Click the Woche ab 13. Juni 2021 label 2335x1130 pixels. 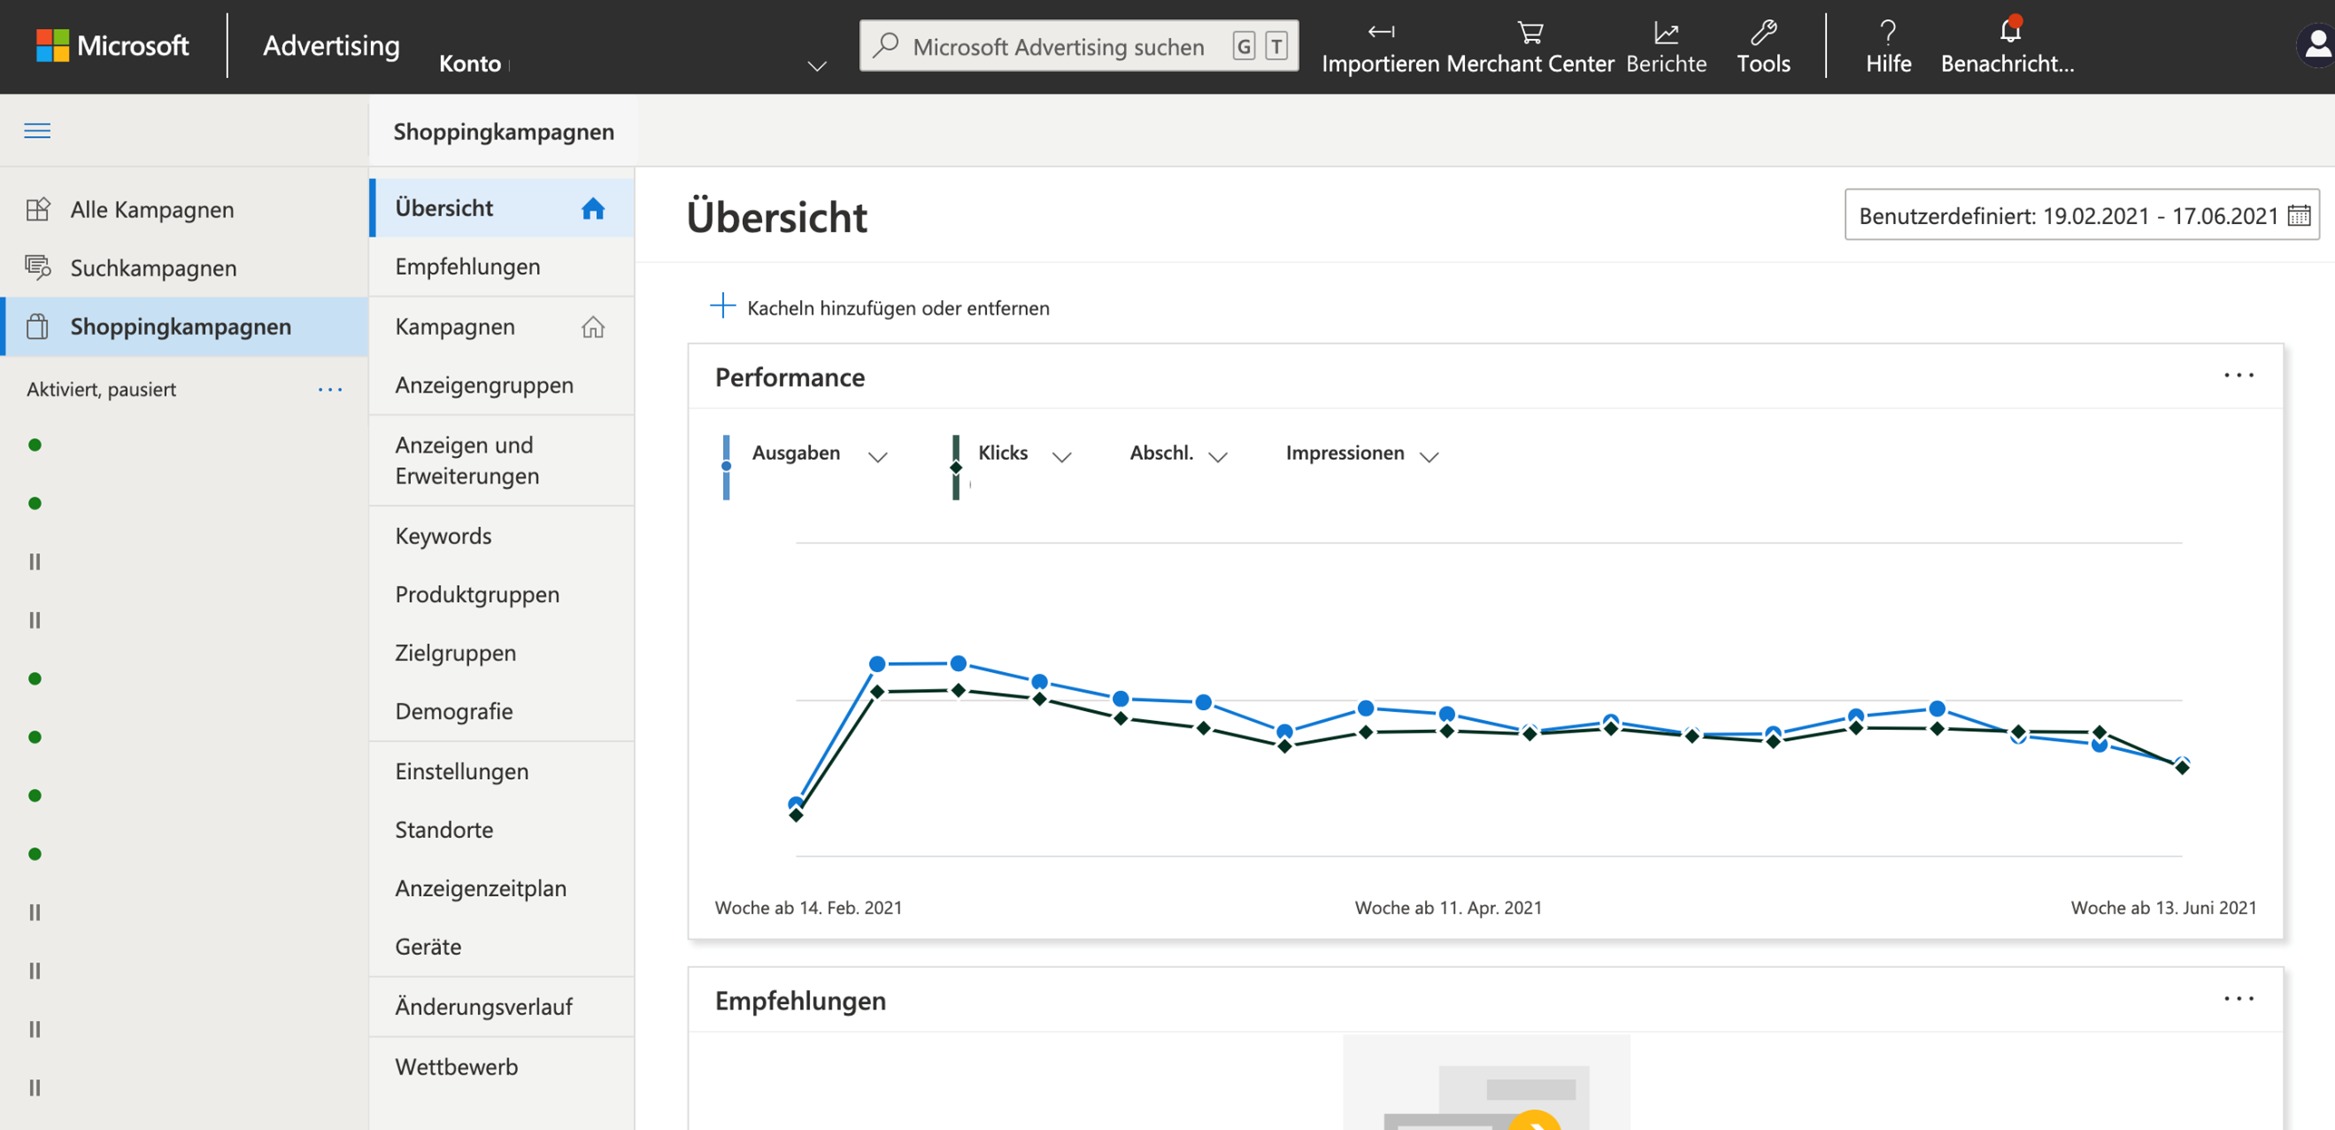pos(2163,908)
